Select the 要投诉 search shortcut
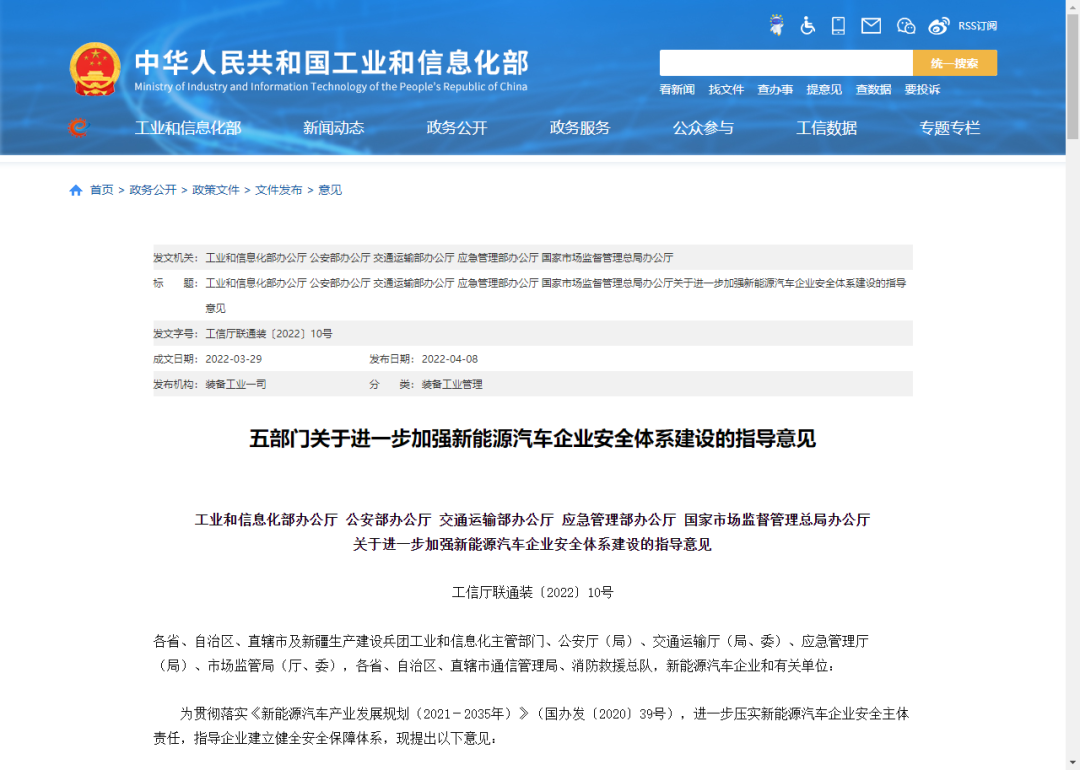Image resolution: width=1080 pixels, height=770 pixels. tap(922, 90)
